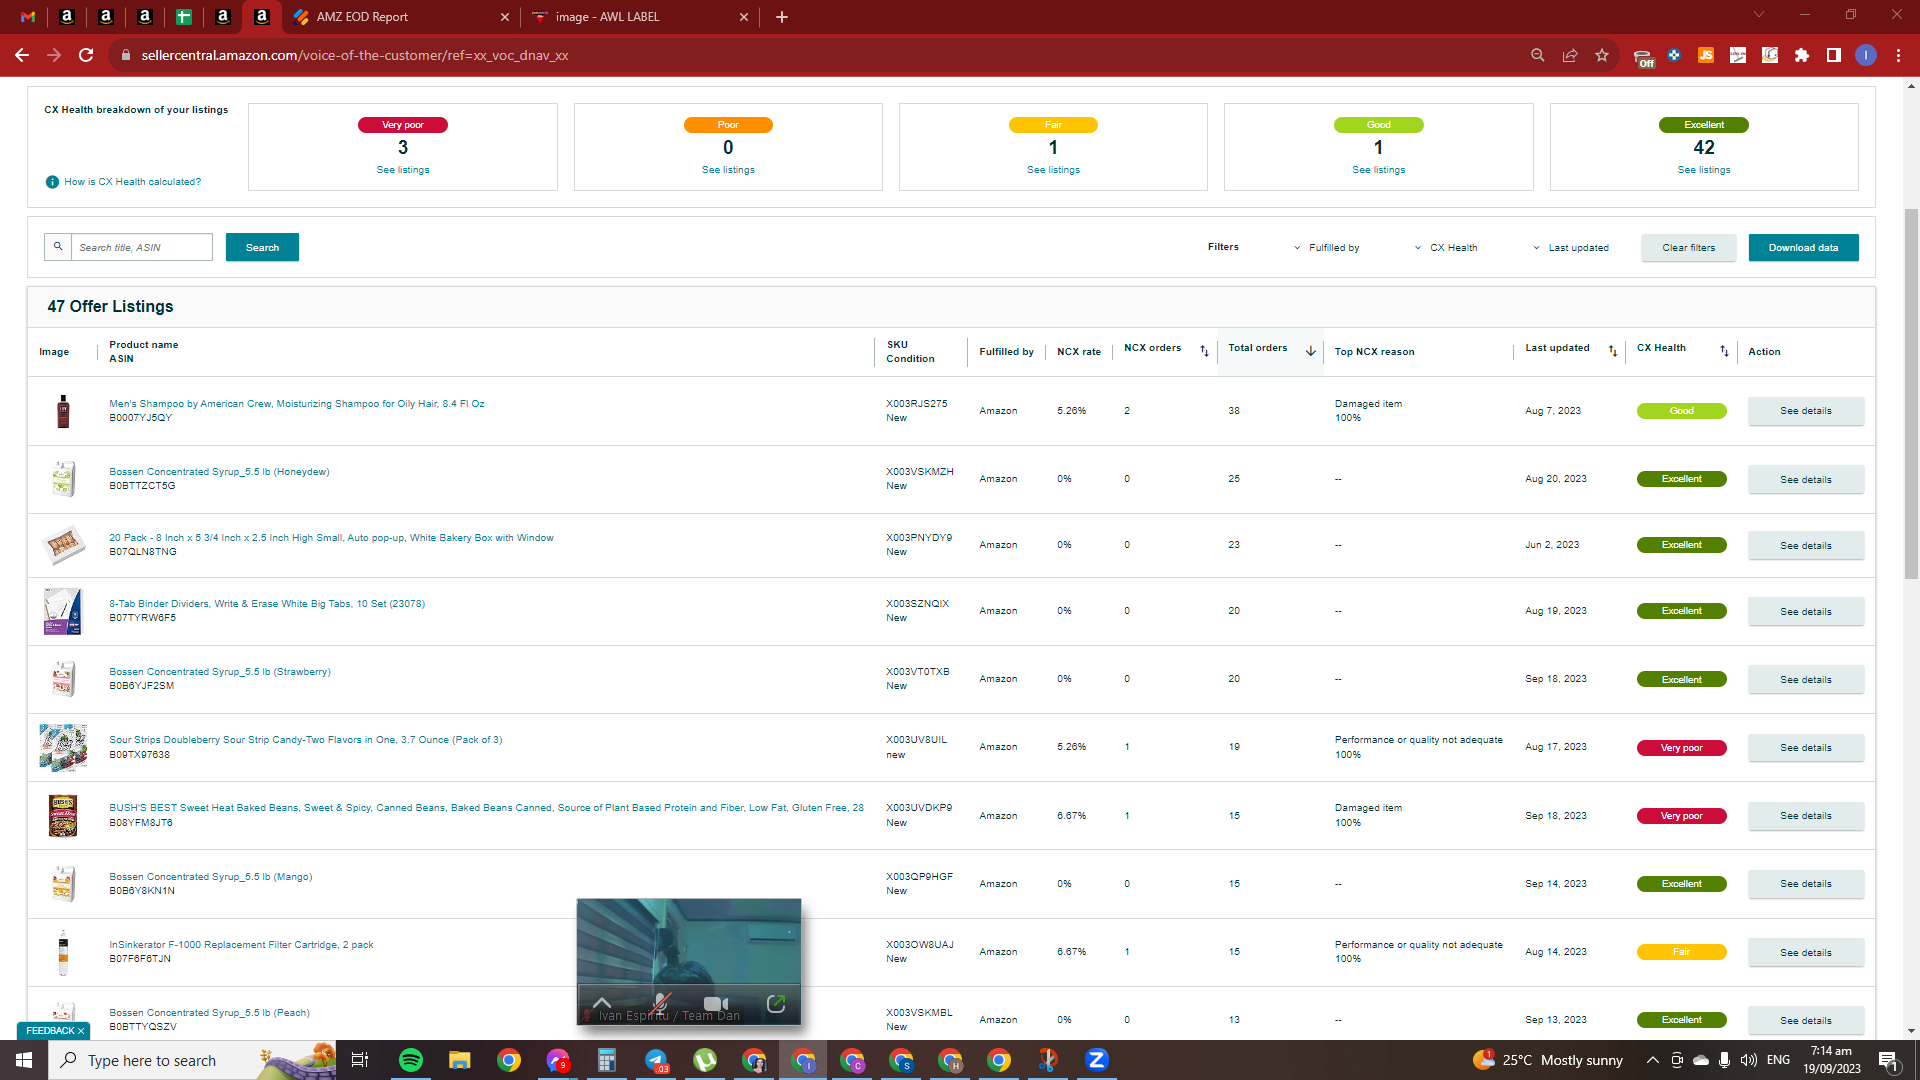Open Zoom from the taskbar

pyautogui.click(x=1097, y=1060)
